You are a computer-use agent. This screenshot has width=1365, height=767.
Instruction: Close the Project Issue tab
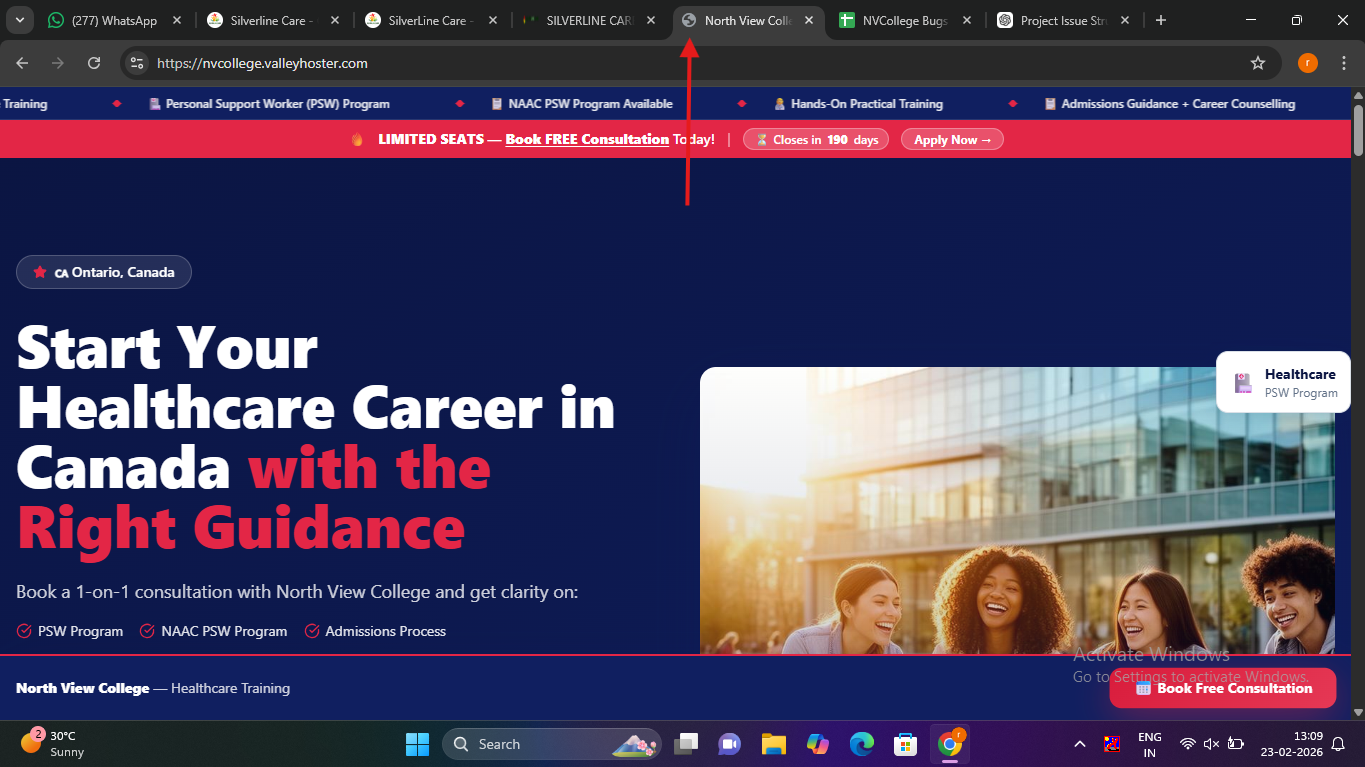pyautogui.click(x=1124, y=20)
